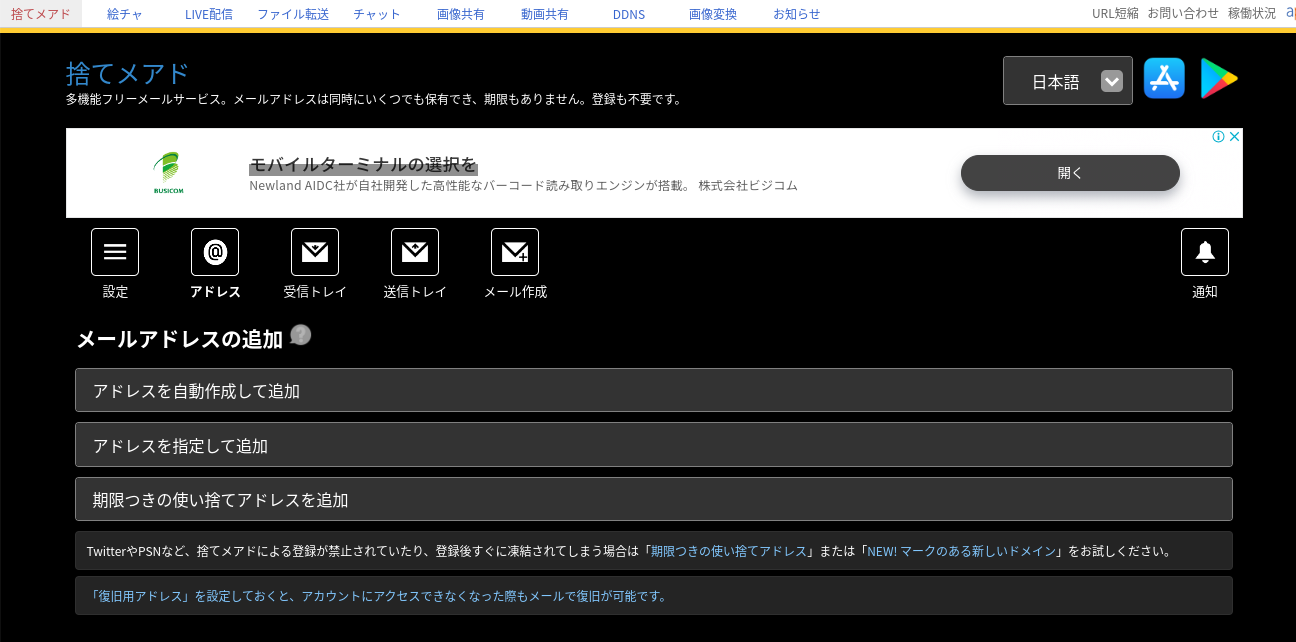Click the BUSICOM logo in ad
The height and width of the screenshot is (642, 1296).
click(168, 173)
